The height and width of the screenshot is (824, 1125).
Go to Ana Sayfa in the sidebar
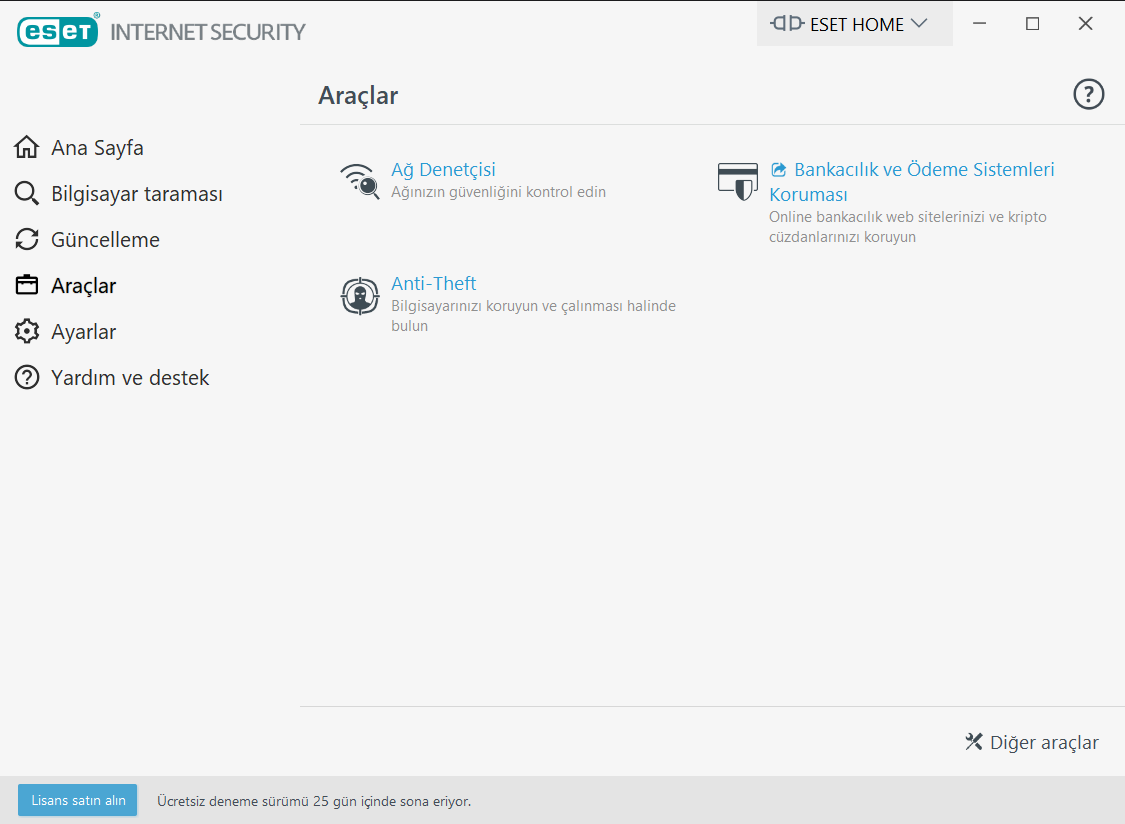[x=97, y=147]
